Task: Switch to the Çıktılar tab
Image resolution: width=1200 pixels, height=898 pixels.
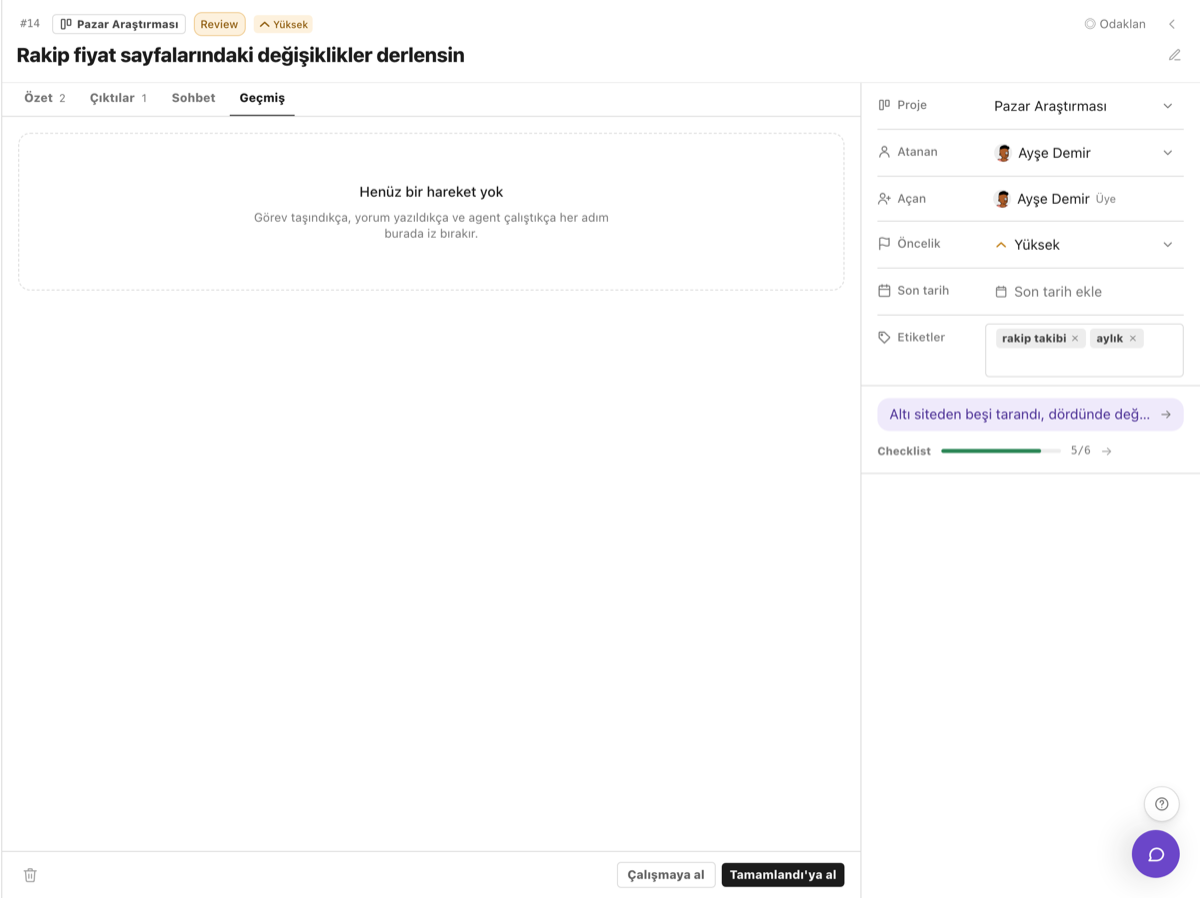Action: pos(118,98)
